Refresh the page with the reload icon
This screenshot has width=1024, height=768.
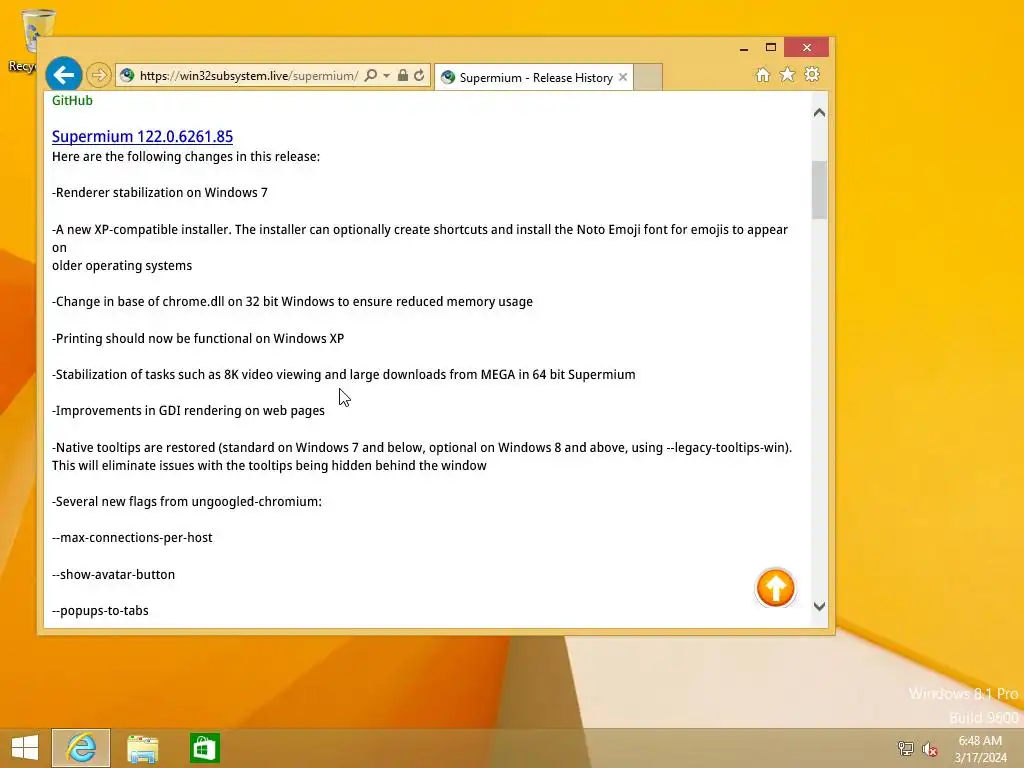click(x=419, y=76)
